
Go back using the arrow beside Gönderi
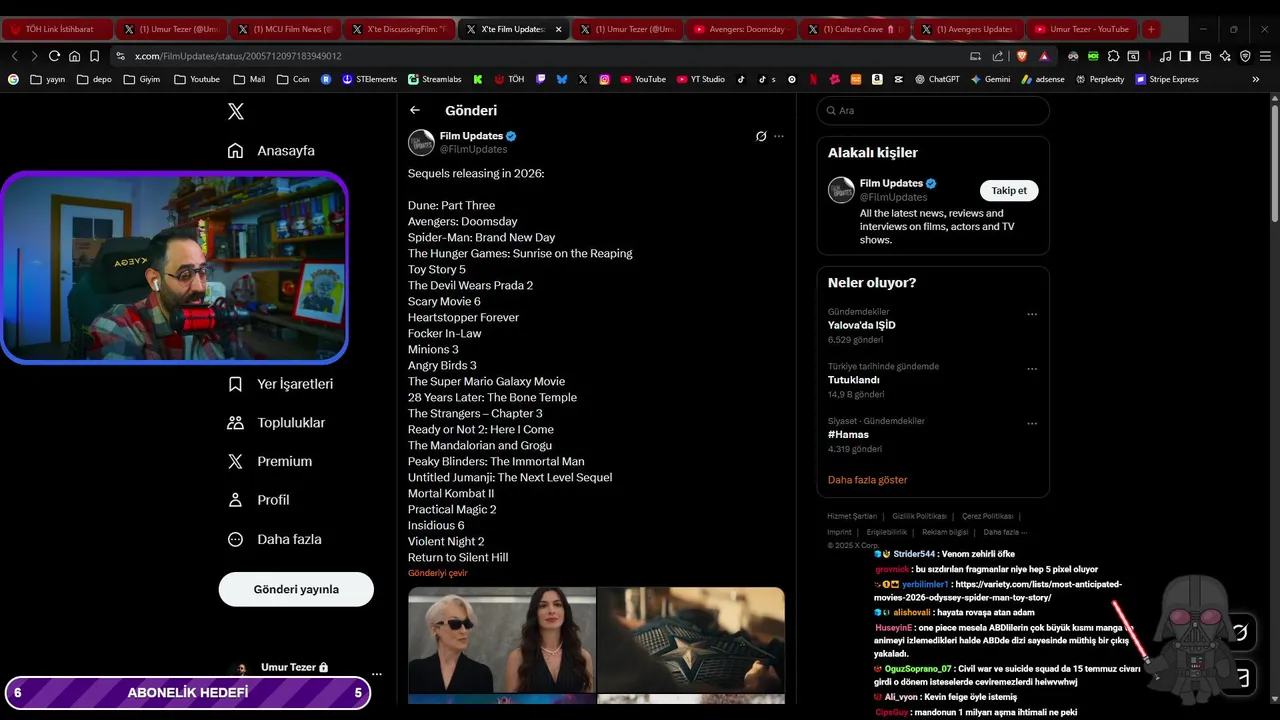[x=415, y=110]
